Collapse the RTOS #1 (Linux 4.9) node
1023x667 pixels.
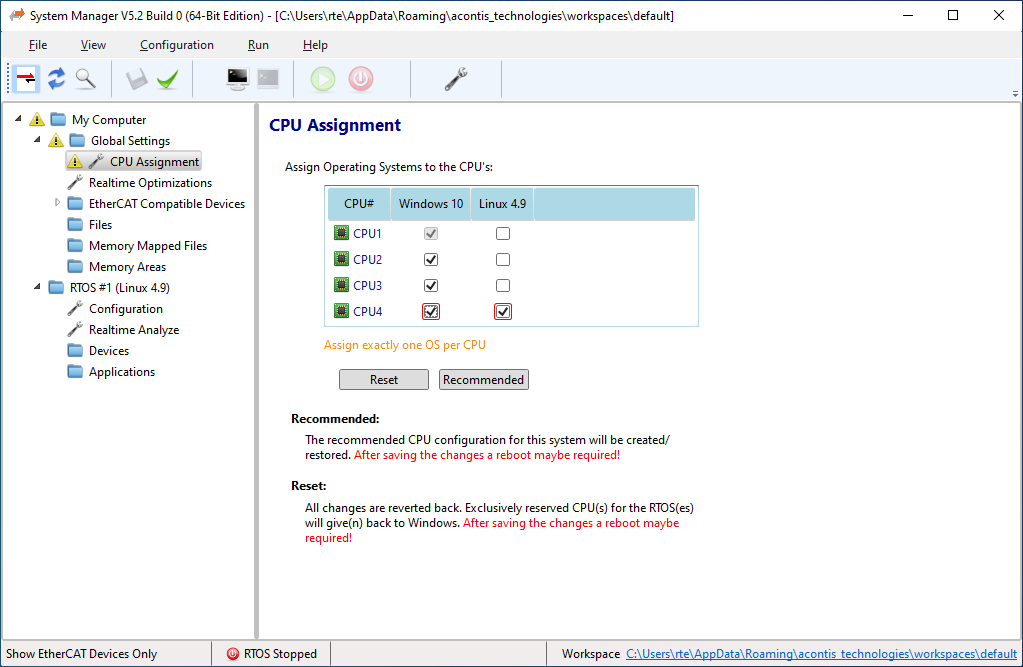(36, 287)
